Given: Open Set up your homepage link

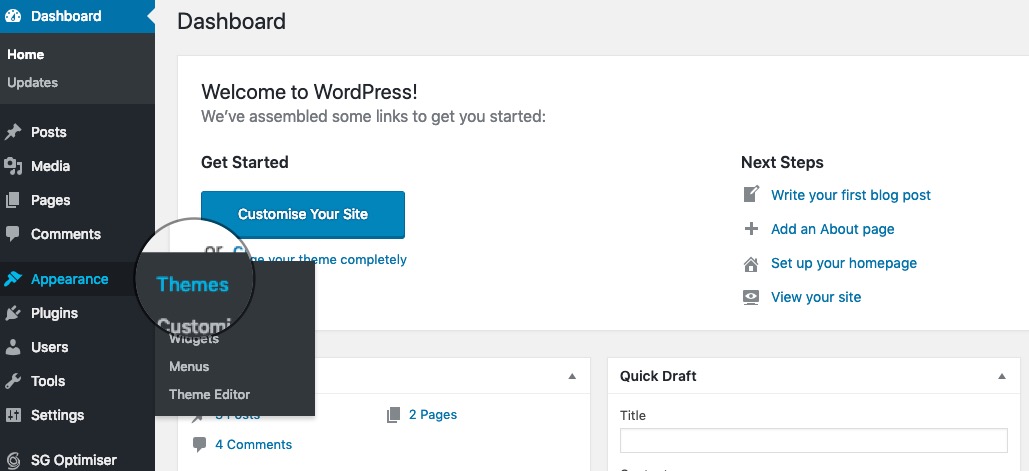Looking at the screenshot, I should (844, 263).
